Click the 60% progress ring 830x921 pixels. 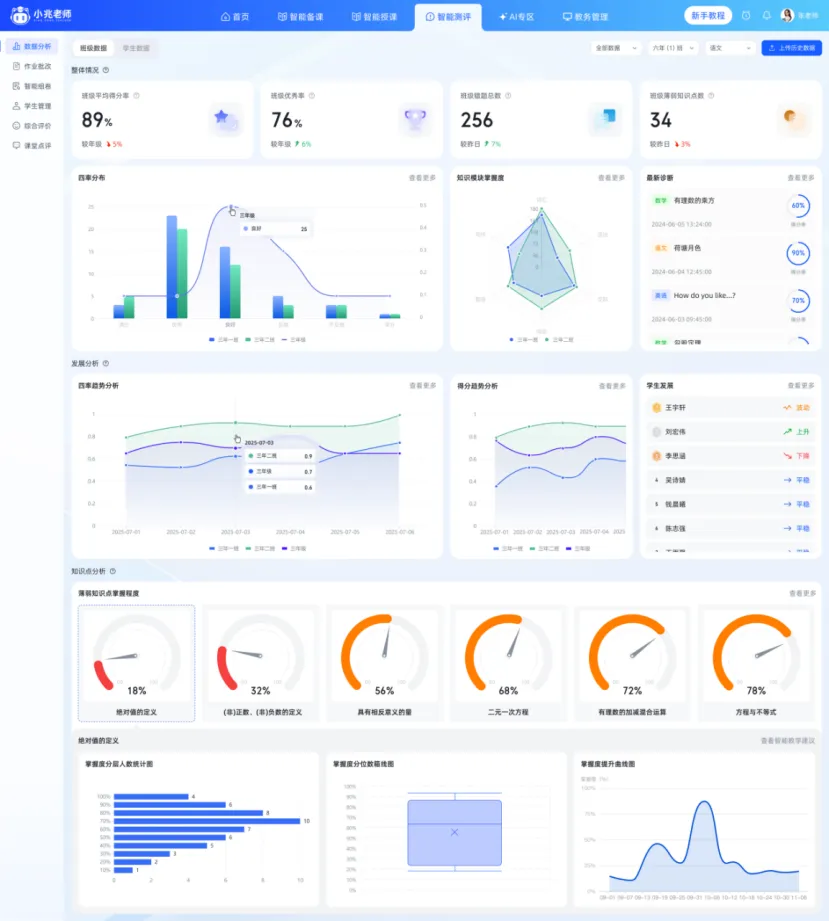798,206
